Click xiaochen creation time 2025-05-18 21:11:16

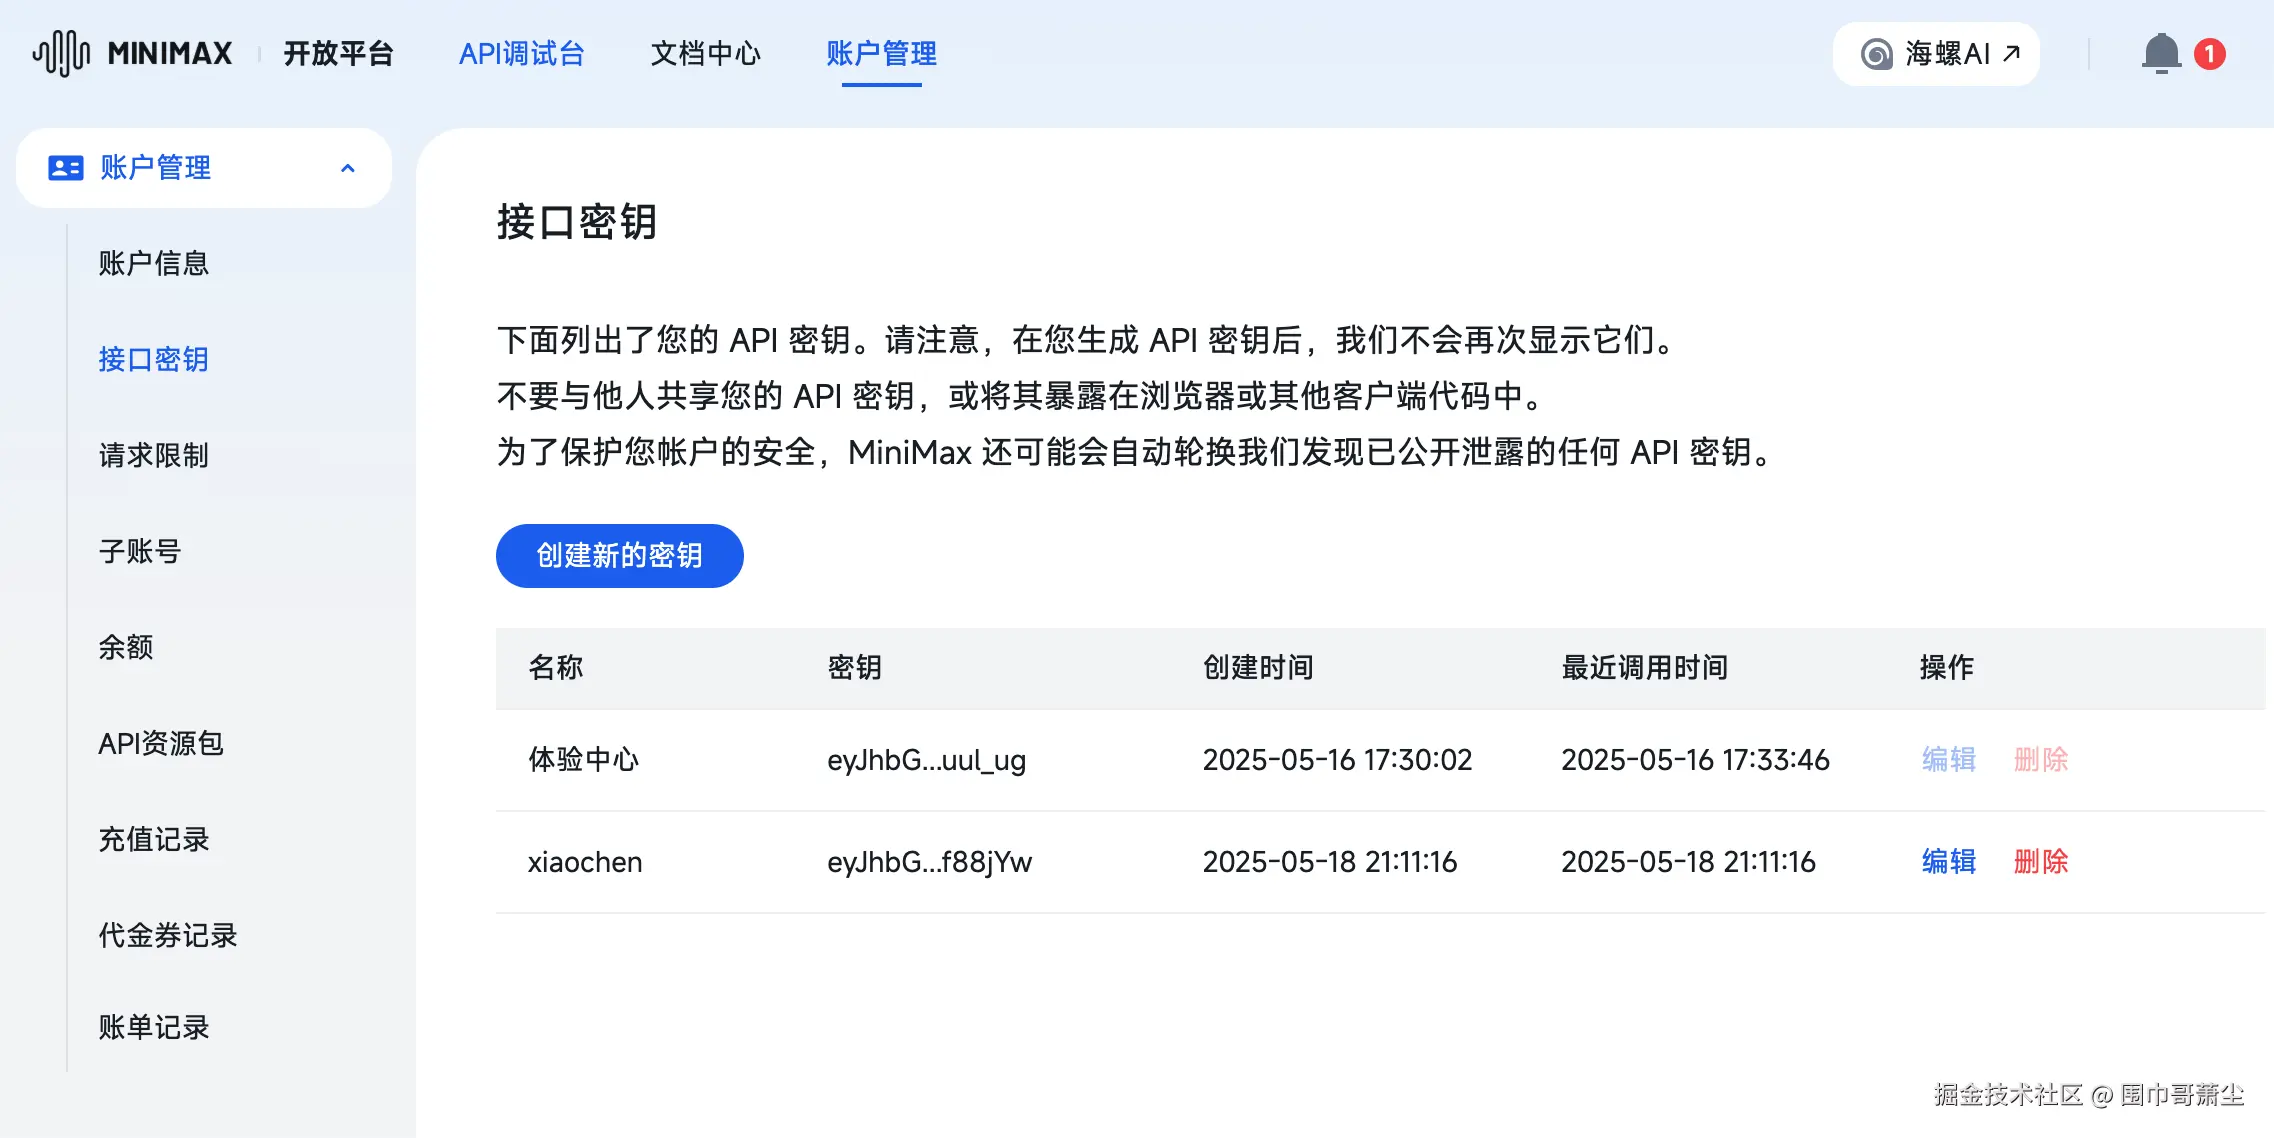[x=1329, y=862]
